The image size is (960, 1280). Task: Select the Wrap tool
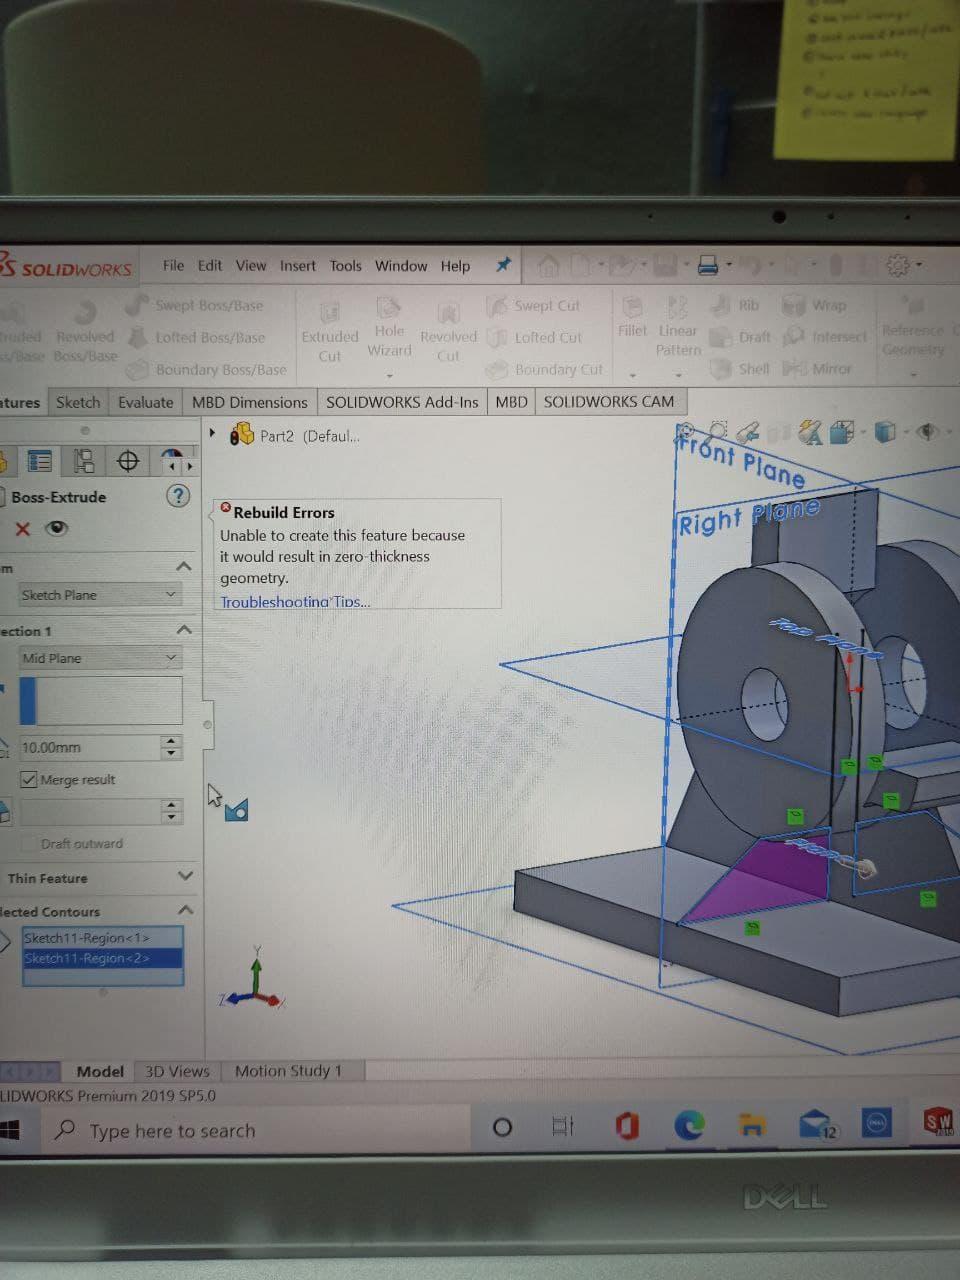pos(815,304)
